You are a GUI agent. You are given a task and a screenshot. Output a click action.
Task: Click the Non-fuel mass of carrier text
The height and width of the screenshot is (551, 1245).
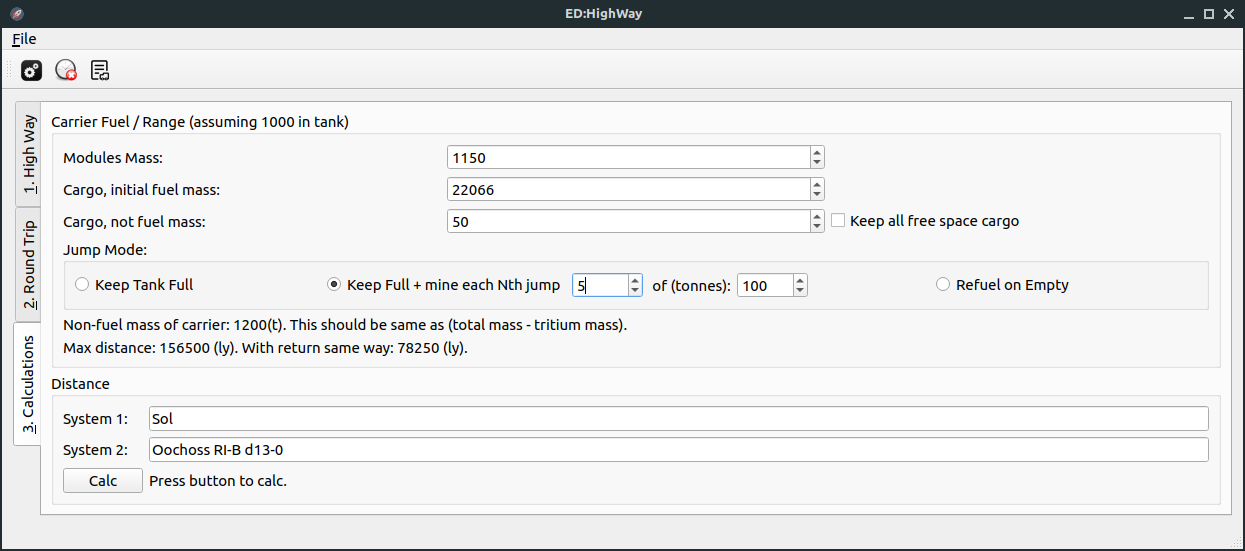point(345,325)
